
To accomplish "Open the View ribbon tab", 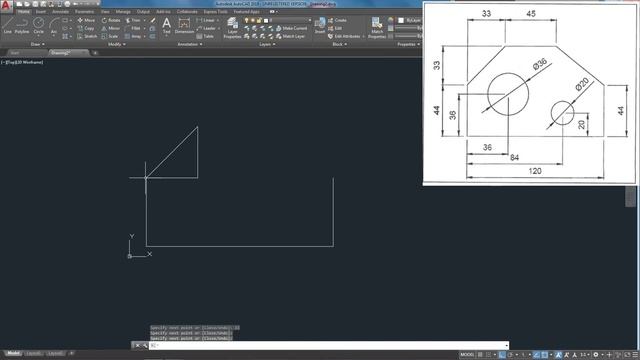I will pos(105,12).
